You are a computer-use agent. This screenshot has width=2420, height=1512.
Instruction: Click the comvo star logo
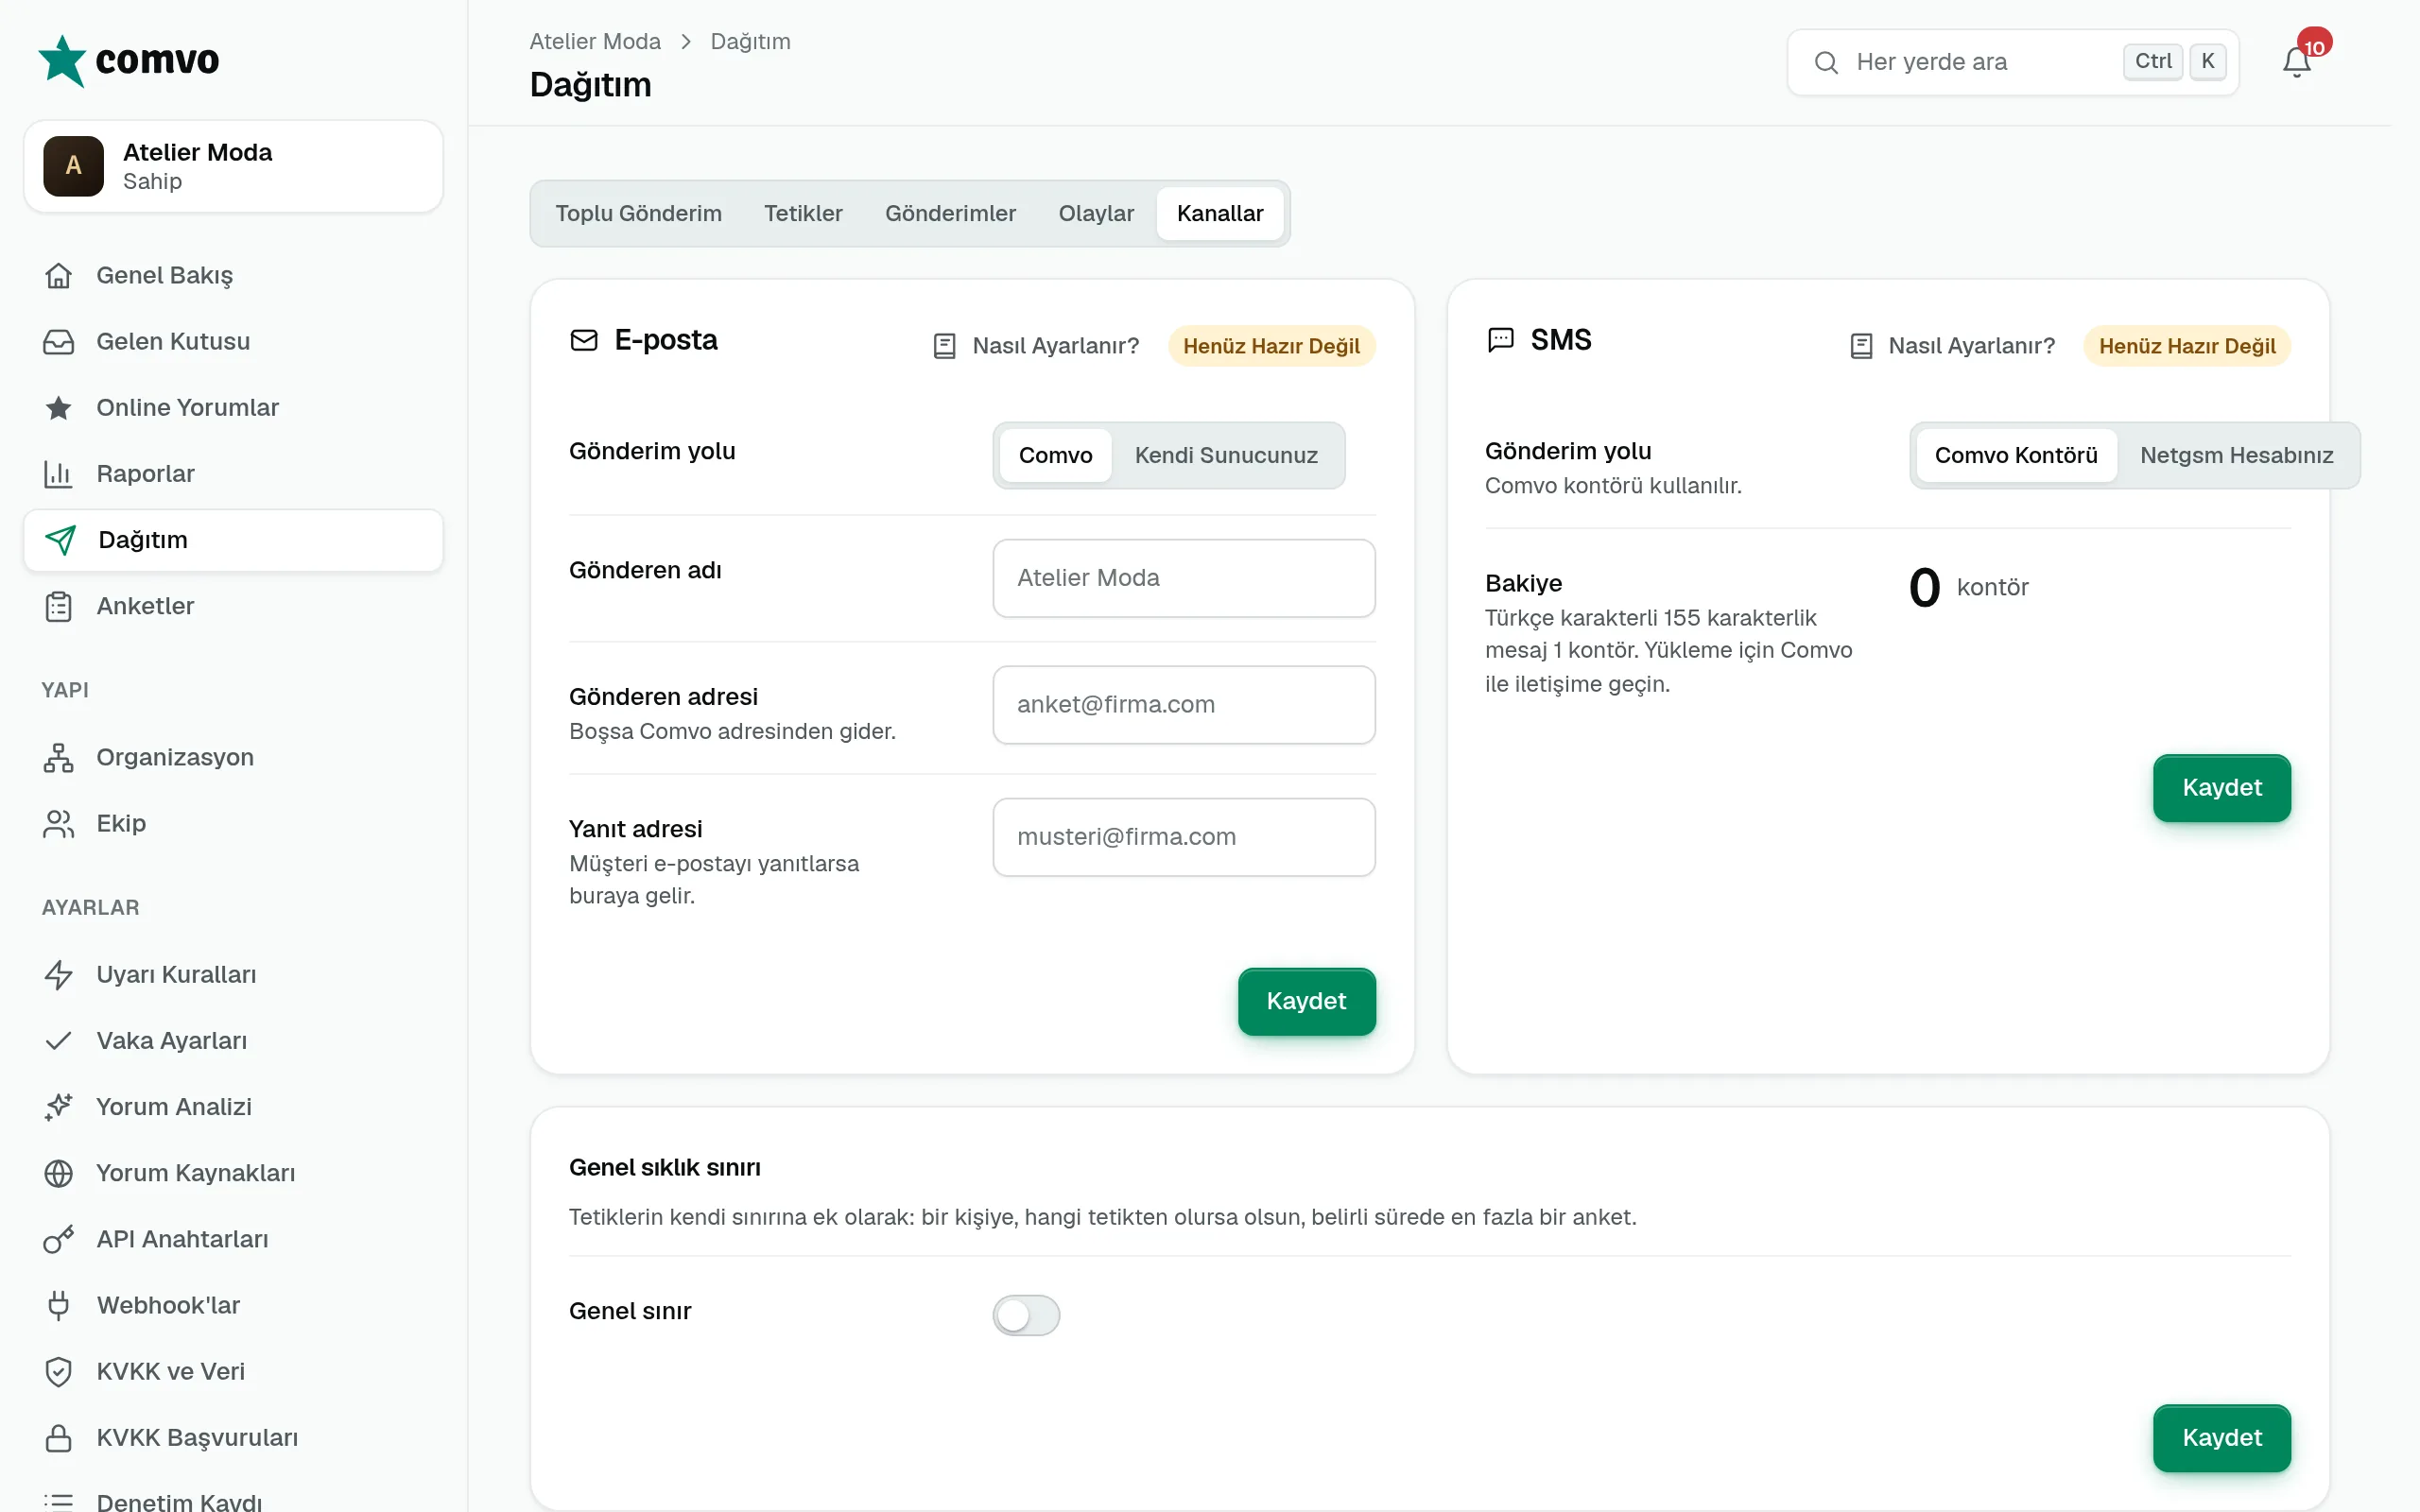click(62, 61)
